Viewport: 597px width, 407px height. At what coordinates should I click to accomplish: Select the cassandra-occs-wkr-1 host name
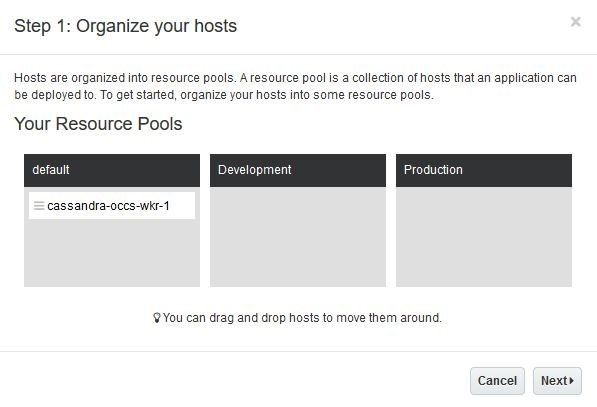[x=109, y=206]
